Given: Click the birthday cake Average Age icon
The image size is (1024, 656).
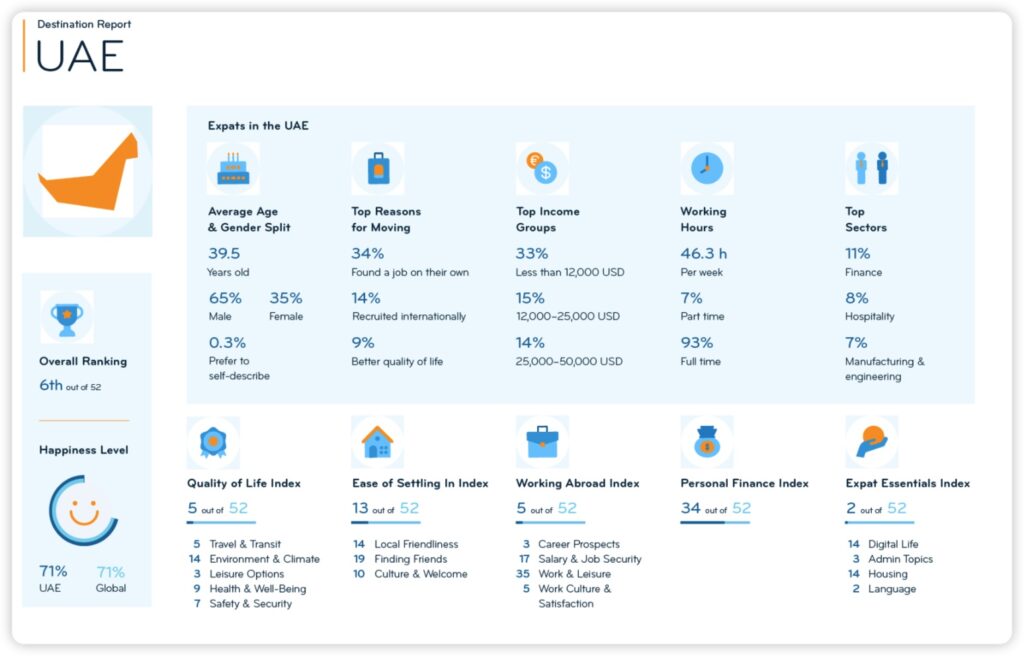Looking at the screenshot, I should coord(233,168).
